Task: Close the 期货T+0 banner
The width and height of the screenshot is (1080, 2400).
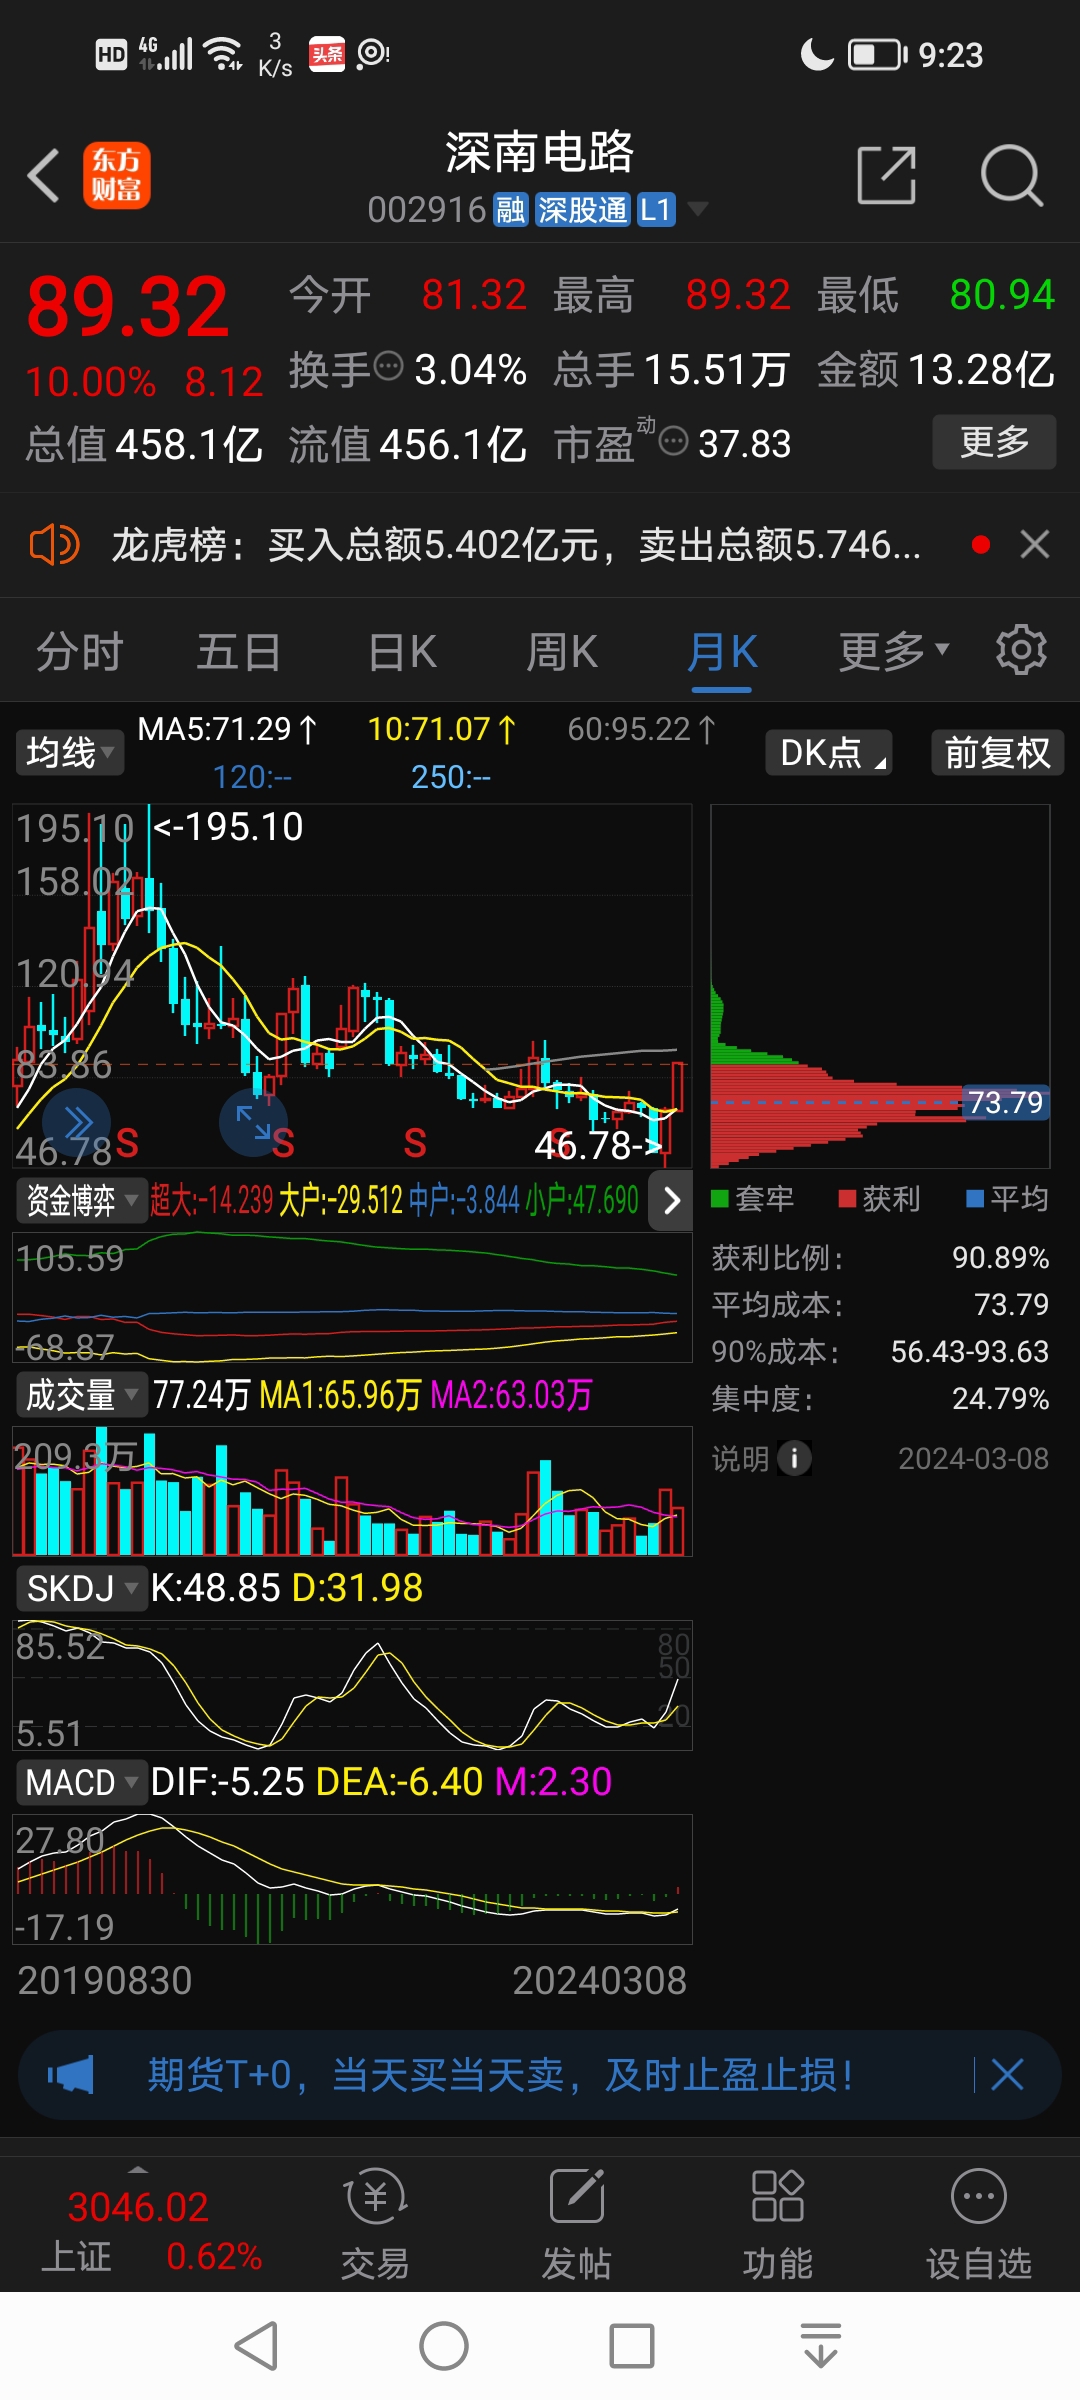Action: point(1007,2075)
